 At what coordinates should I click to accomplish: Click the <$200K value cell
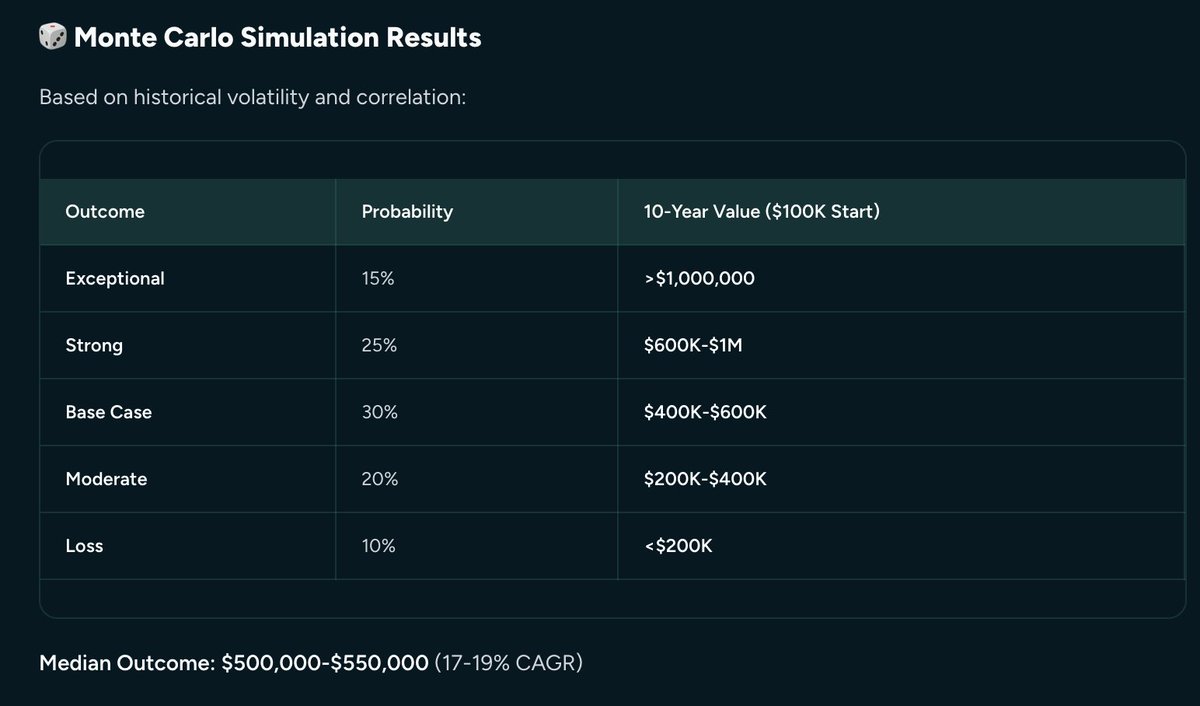[679, 546]
